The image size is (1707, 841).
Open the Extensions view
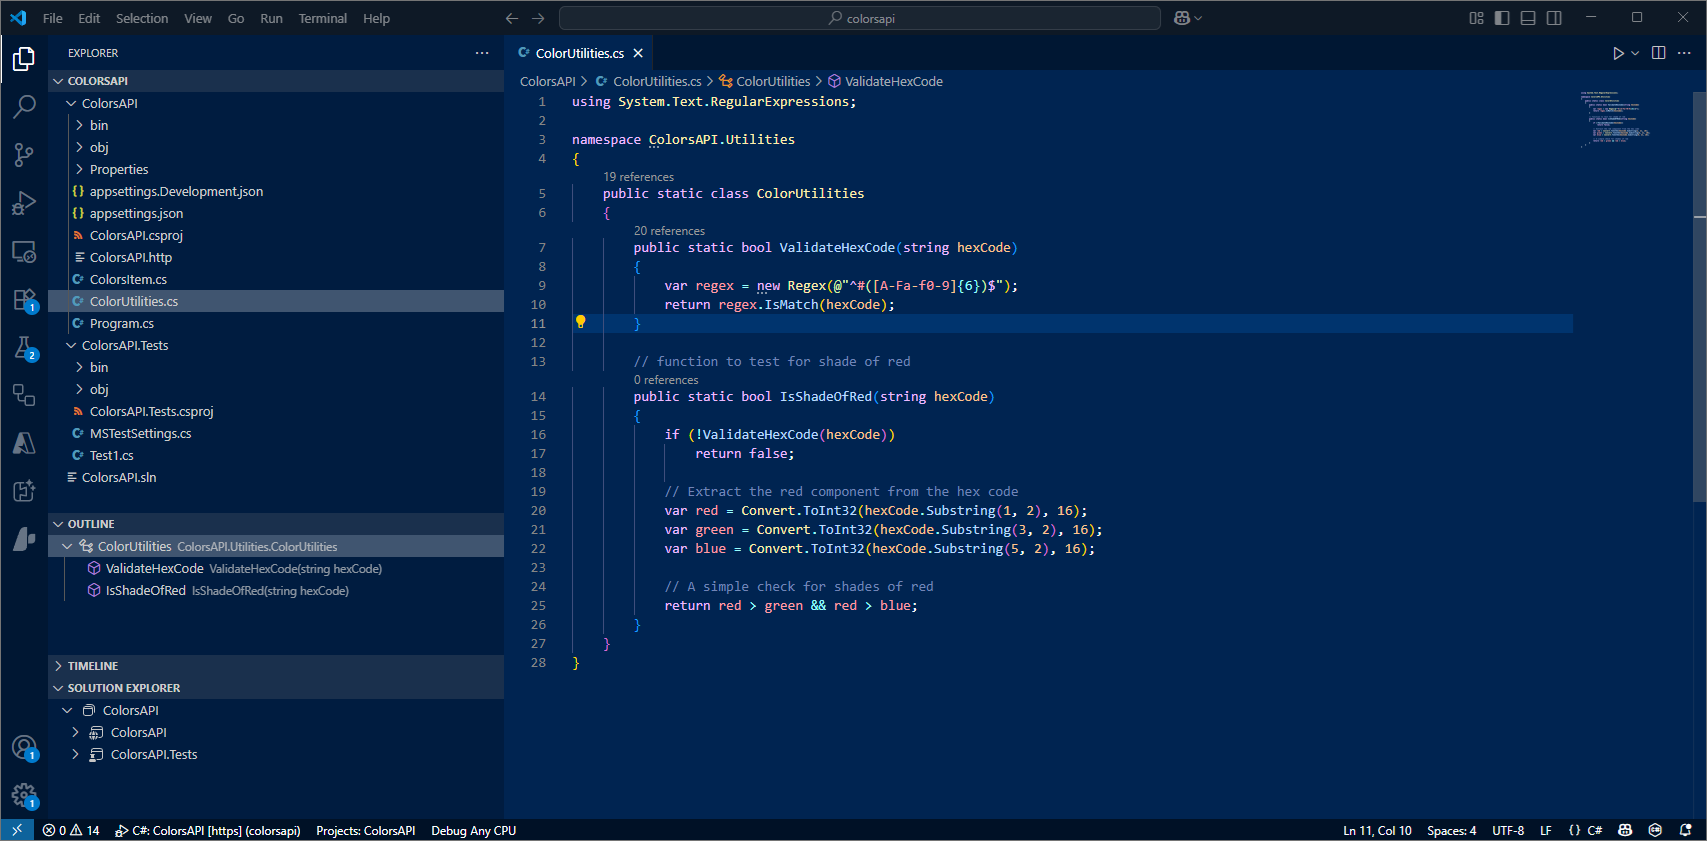click(x=24, y=300)
